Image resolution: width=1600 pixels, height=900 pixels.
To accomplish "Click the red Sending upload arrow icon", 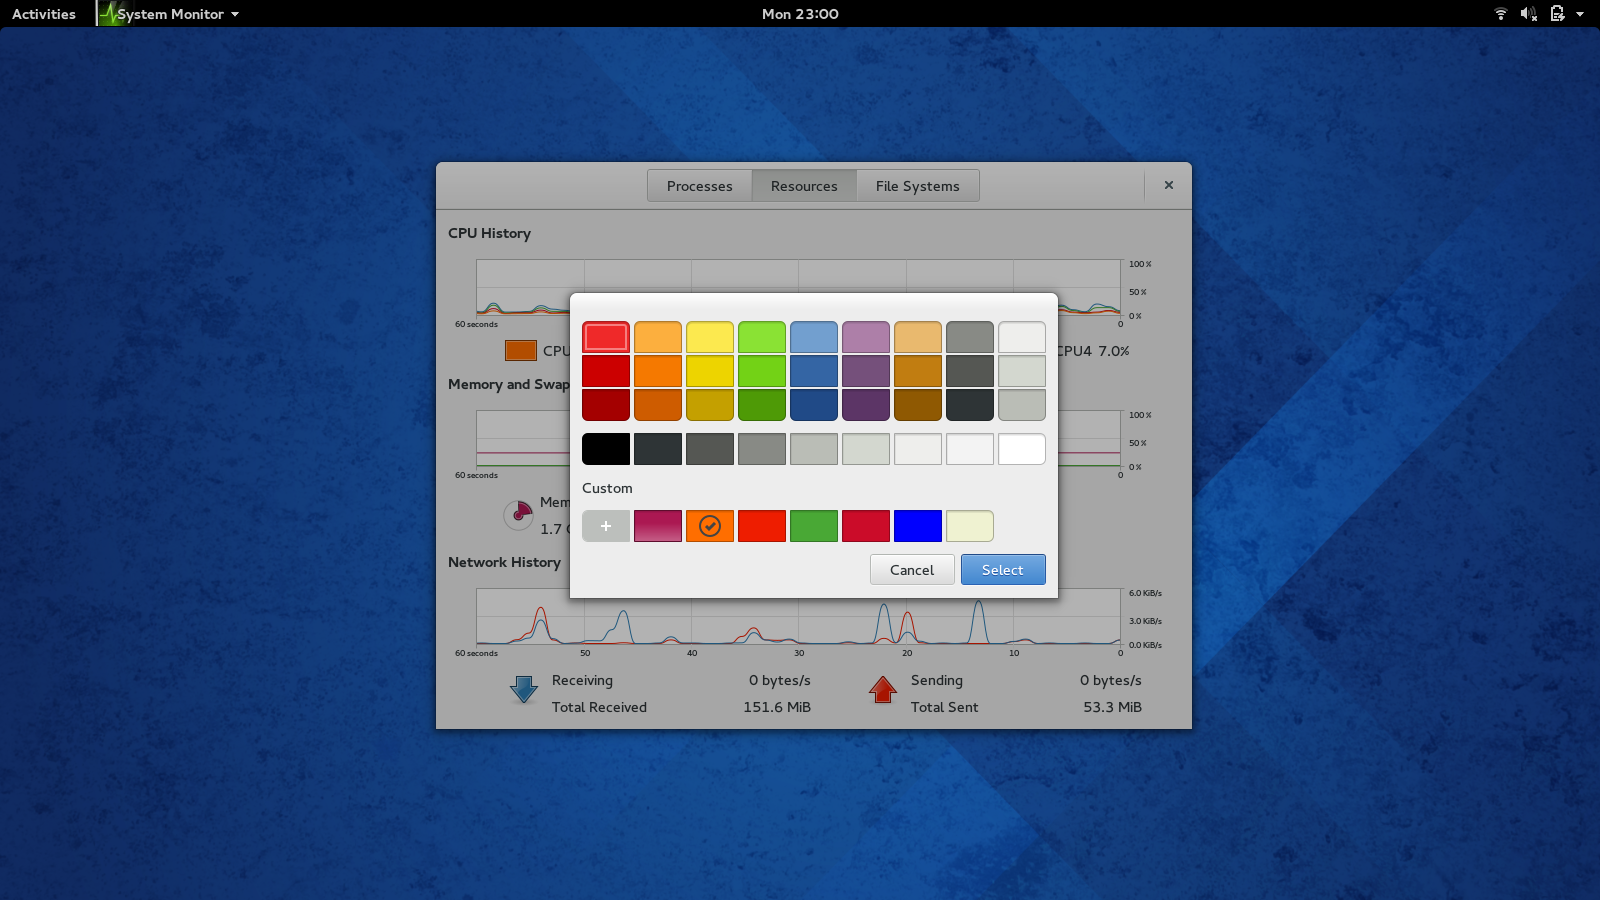I will point(883,688).
